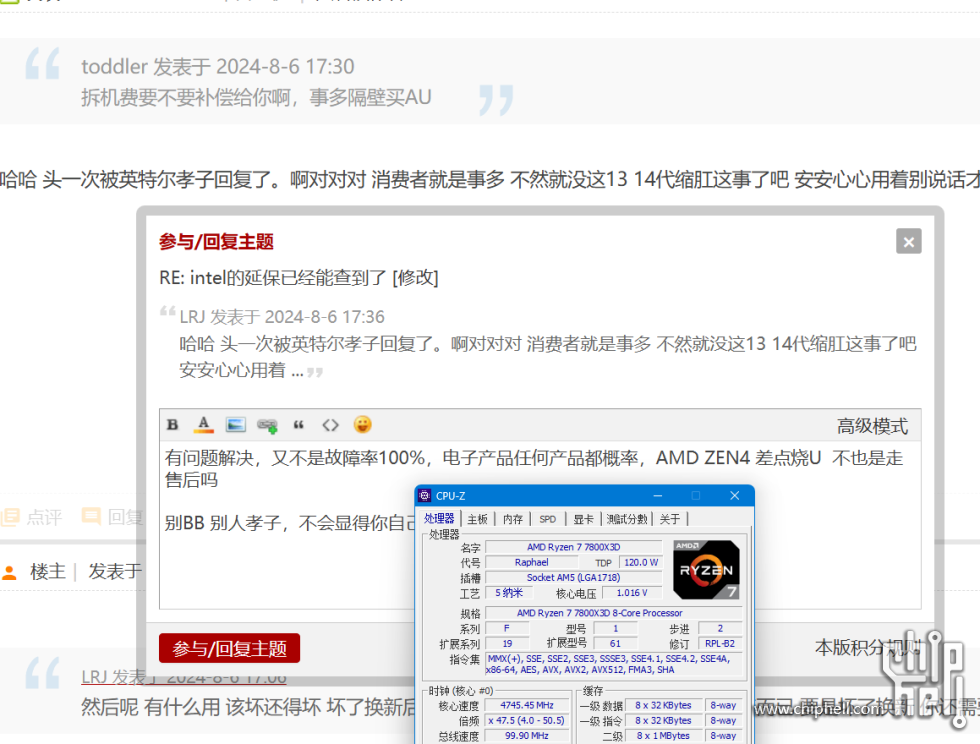Select the multiplier x 47.5 (4.0 - 50.5) value
This screenshot has height=744, width=980.
coord(526,721)
